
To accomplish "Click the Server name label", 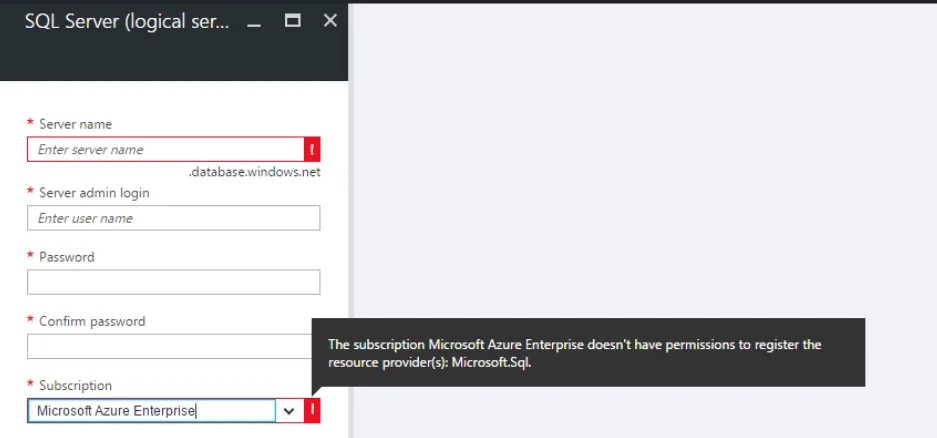I will 75,124.
